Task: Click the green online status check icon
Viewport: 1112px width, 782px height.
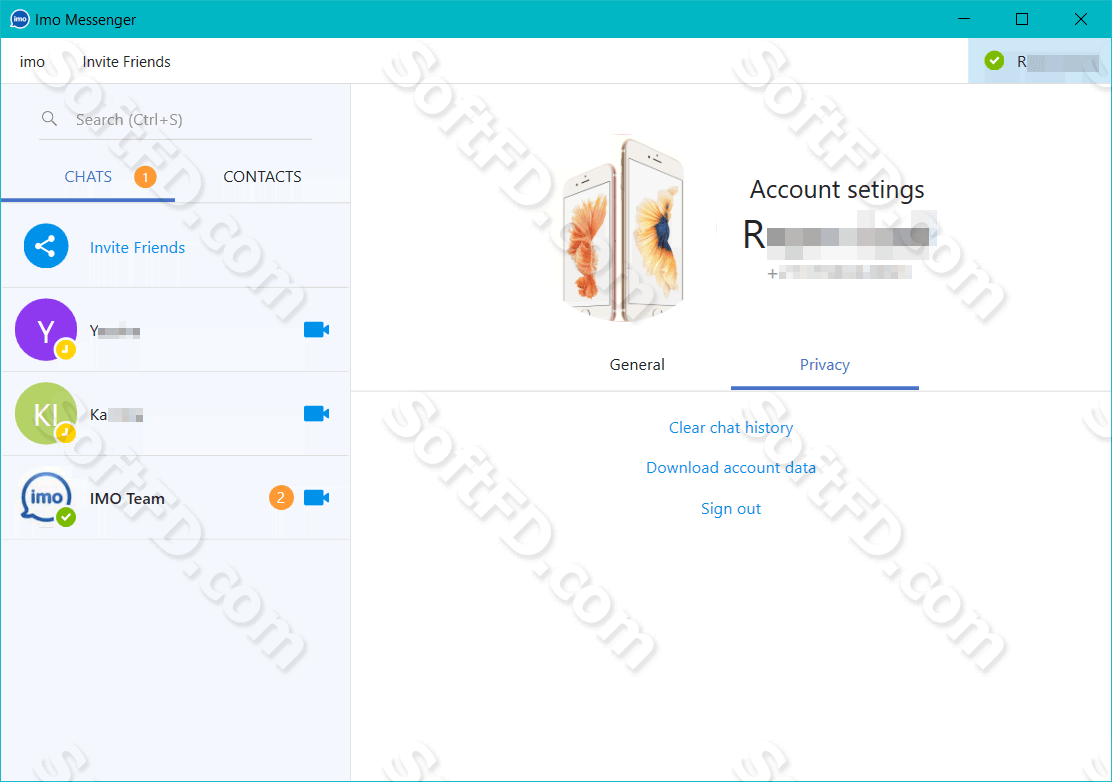Action: (x=994, y=61)
